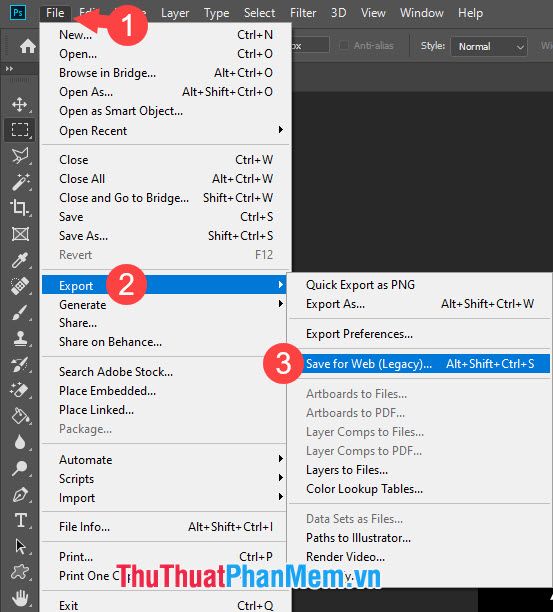Click the Photoshop Ps logo icon
The image size is (553, 612).
pyautogui.click(x=18, y=12)
